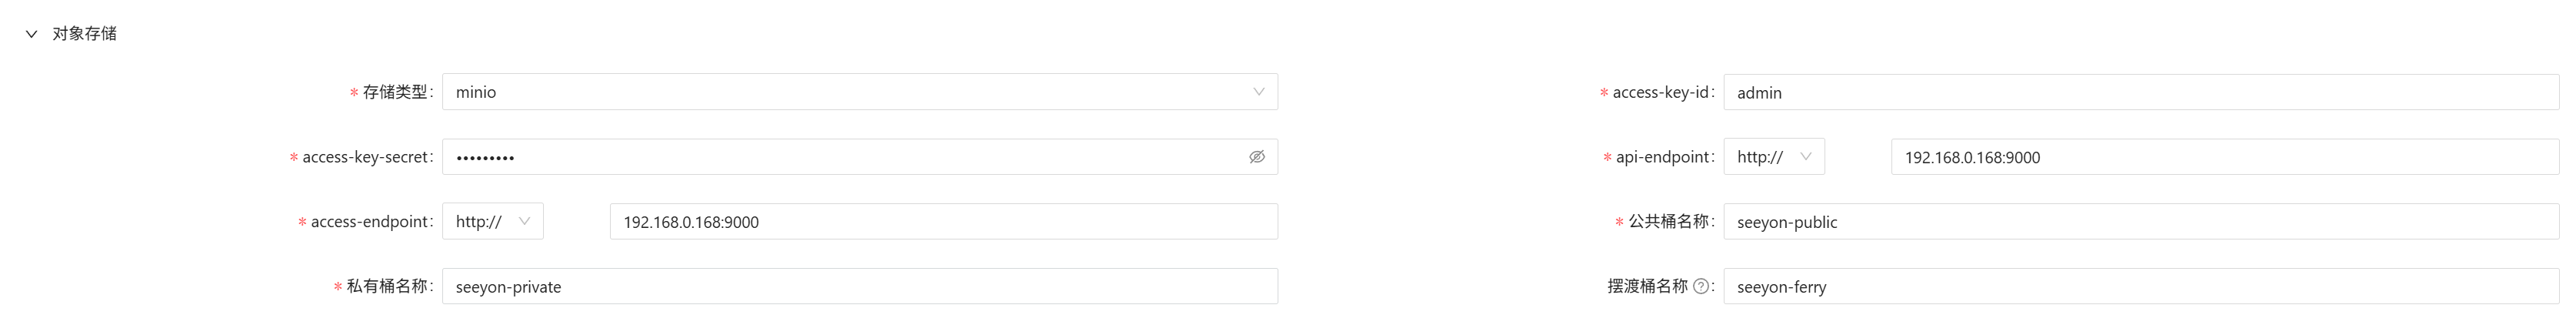The image size is (2576, 335).
Task: Open the api-endpoint http:// protocol dropdown
Action: [x=1774, y=157]
